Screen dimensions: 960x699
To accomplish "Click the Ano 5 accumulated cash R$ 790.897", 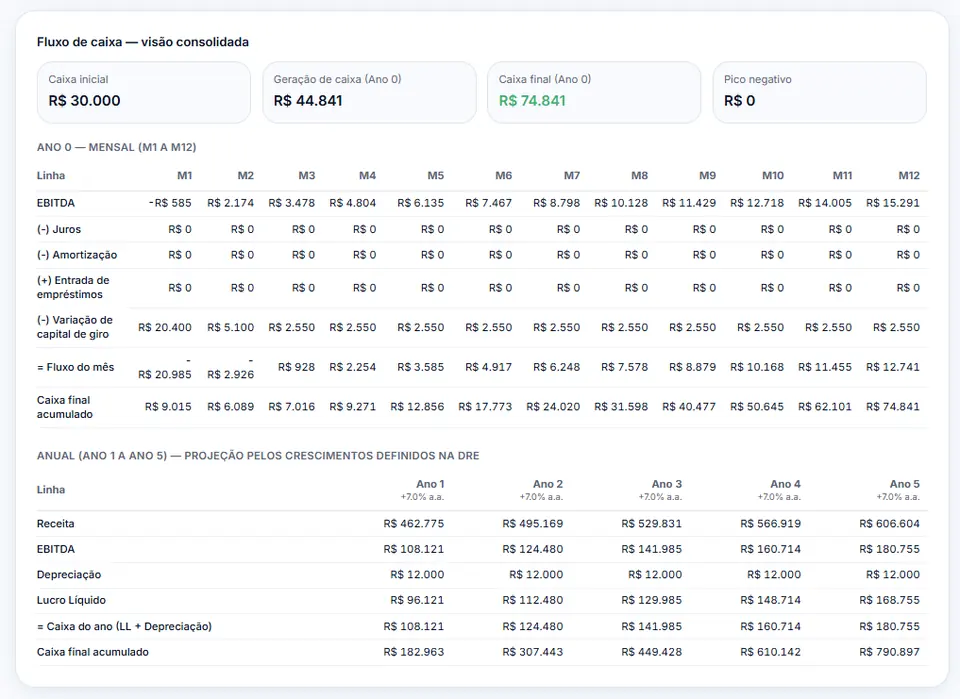I will (x=890, y=652).
